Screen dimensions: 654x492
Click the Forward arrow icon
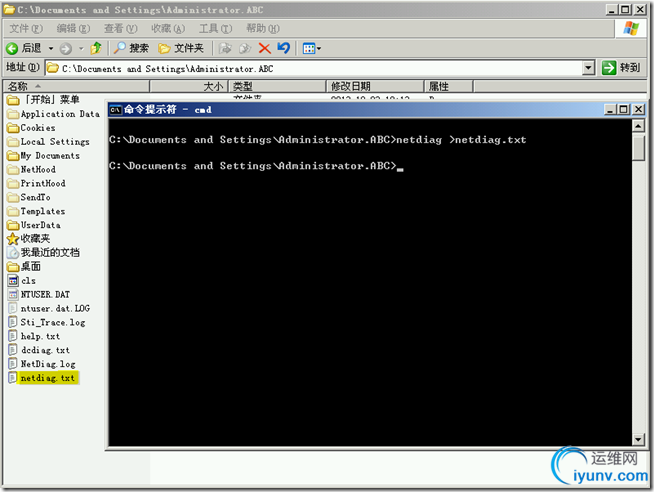[65, 49]
